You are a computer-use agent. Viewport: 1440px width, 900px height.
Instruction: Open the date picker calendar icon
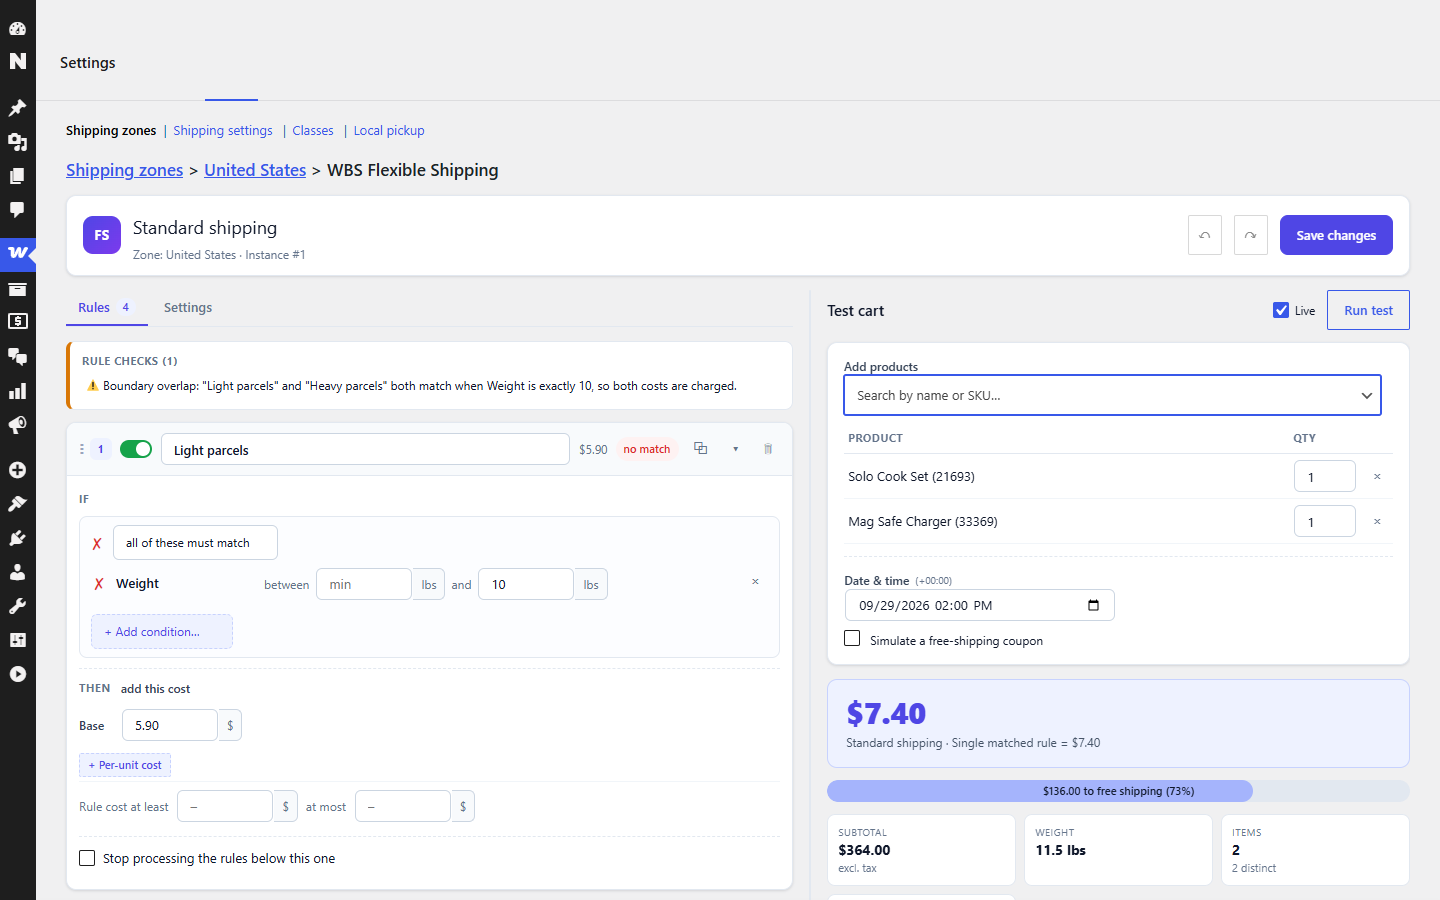pyautogui.click(x=1093, y=605)
